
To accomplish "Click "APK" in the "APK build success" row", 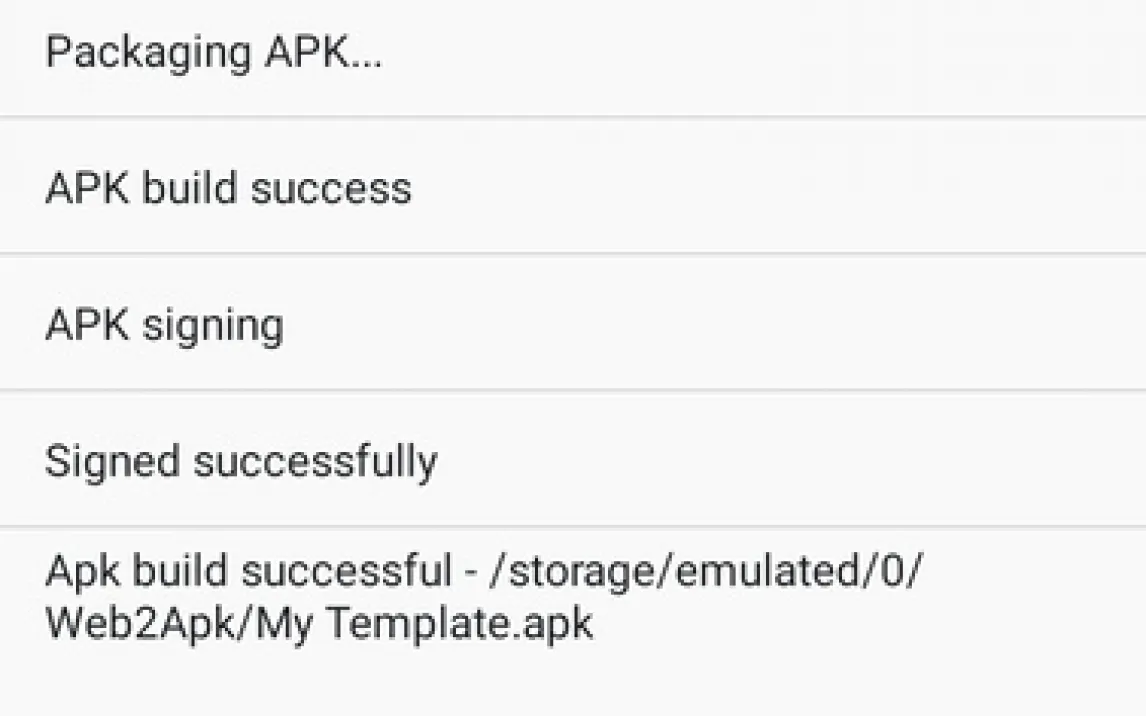I will point(87,189).
